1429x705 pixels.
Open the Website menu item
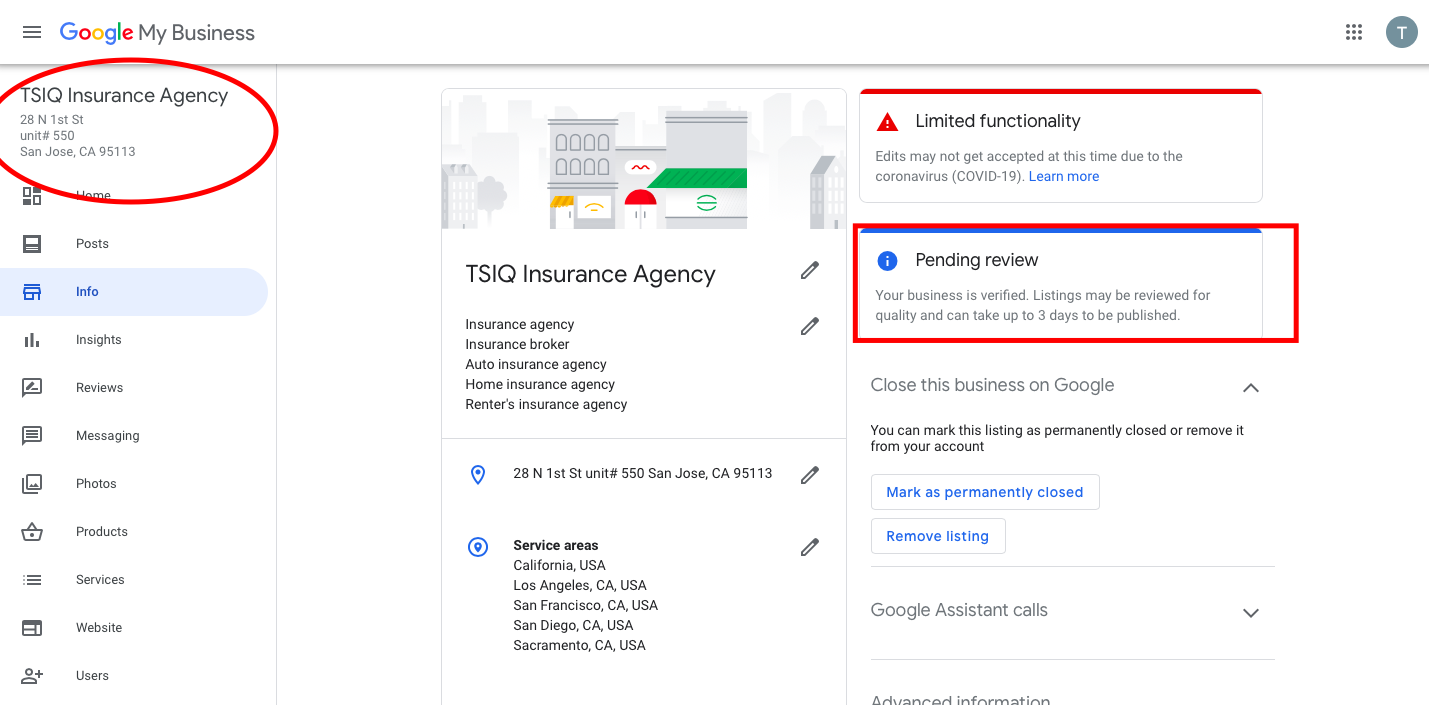point(134,628)
